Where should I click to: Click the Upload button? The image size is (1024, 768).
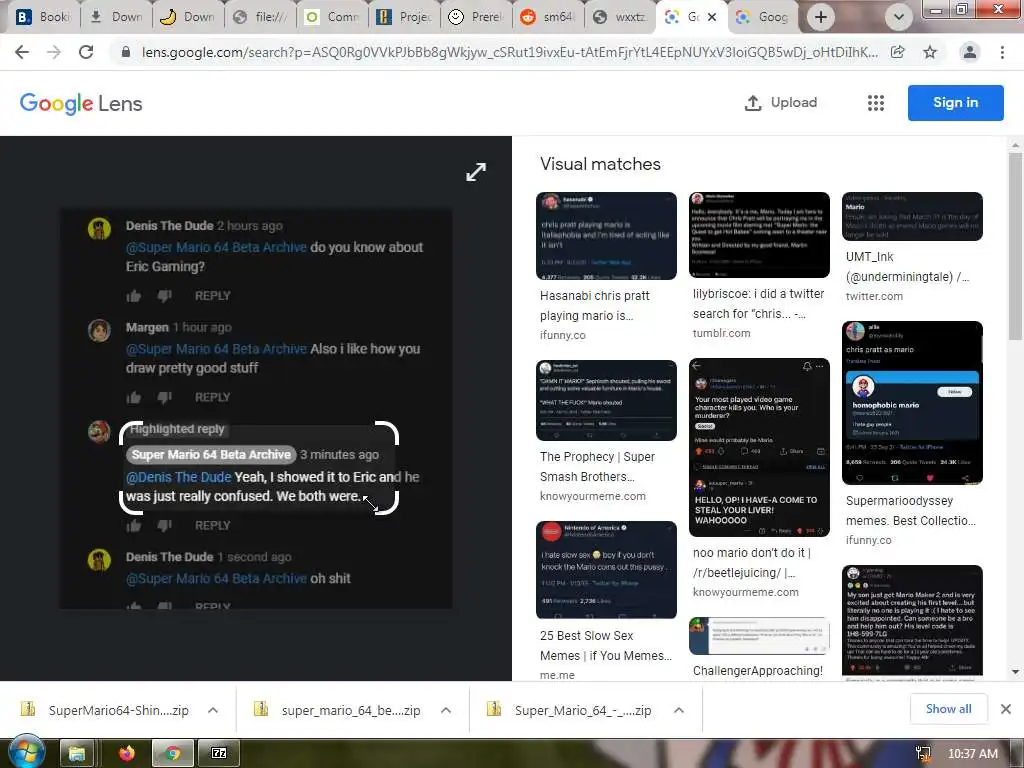[x=781, y=103]
